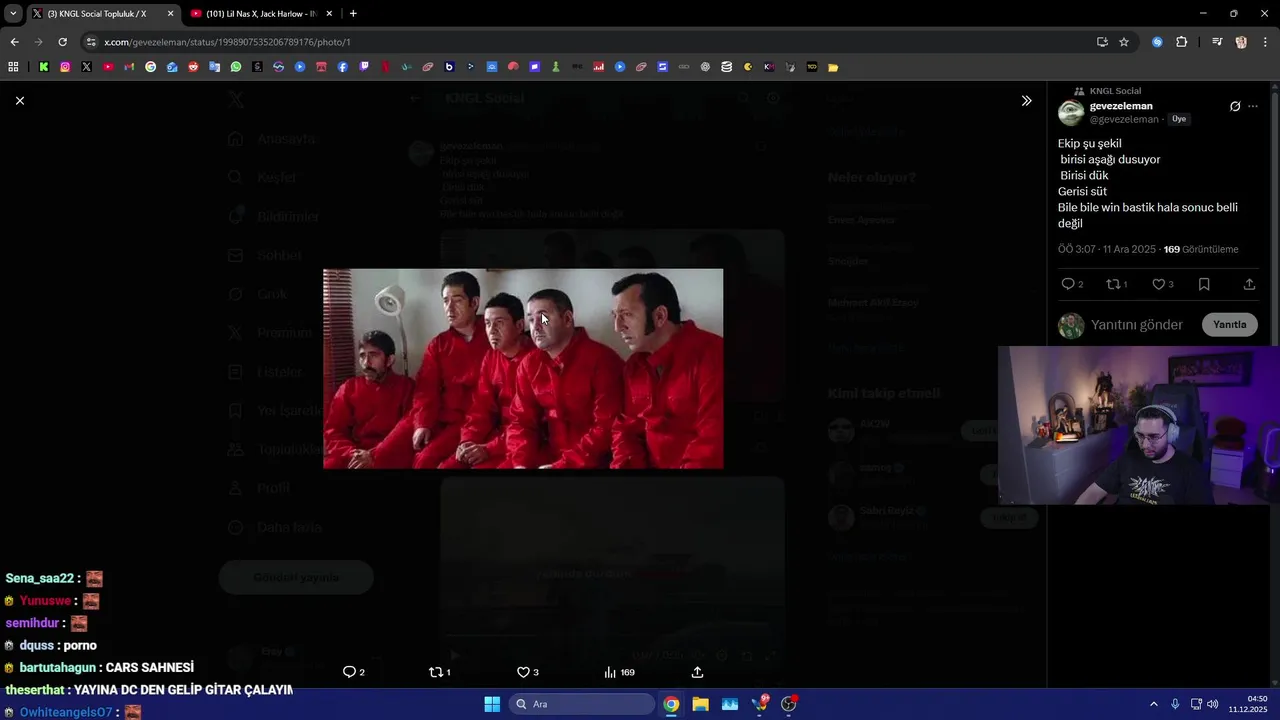This screenshot has width=1280, height=720.
Task: View site information icon in address bar
Action: pos(91,42)
